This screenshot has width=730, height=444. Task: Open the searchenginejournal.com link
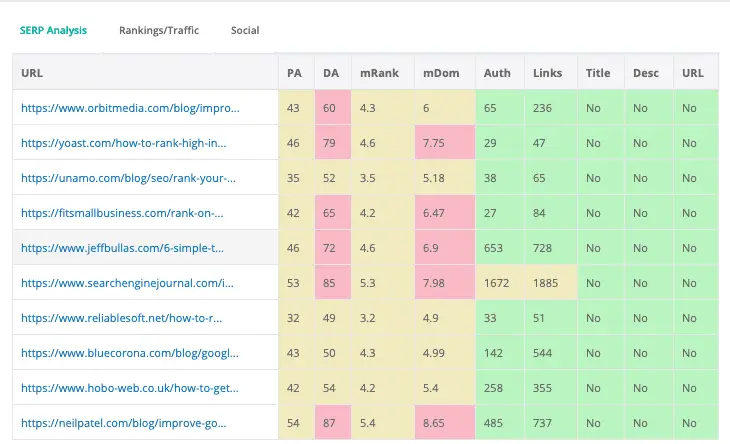(x=128, y=283)
